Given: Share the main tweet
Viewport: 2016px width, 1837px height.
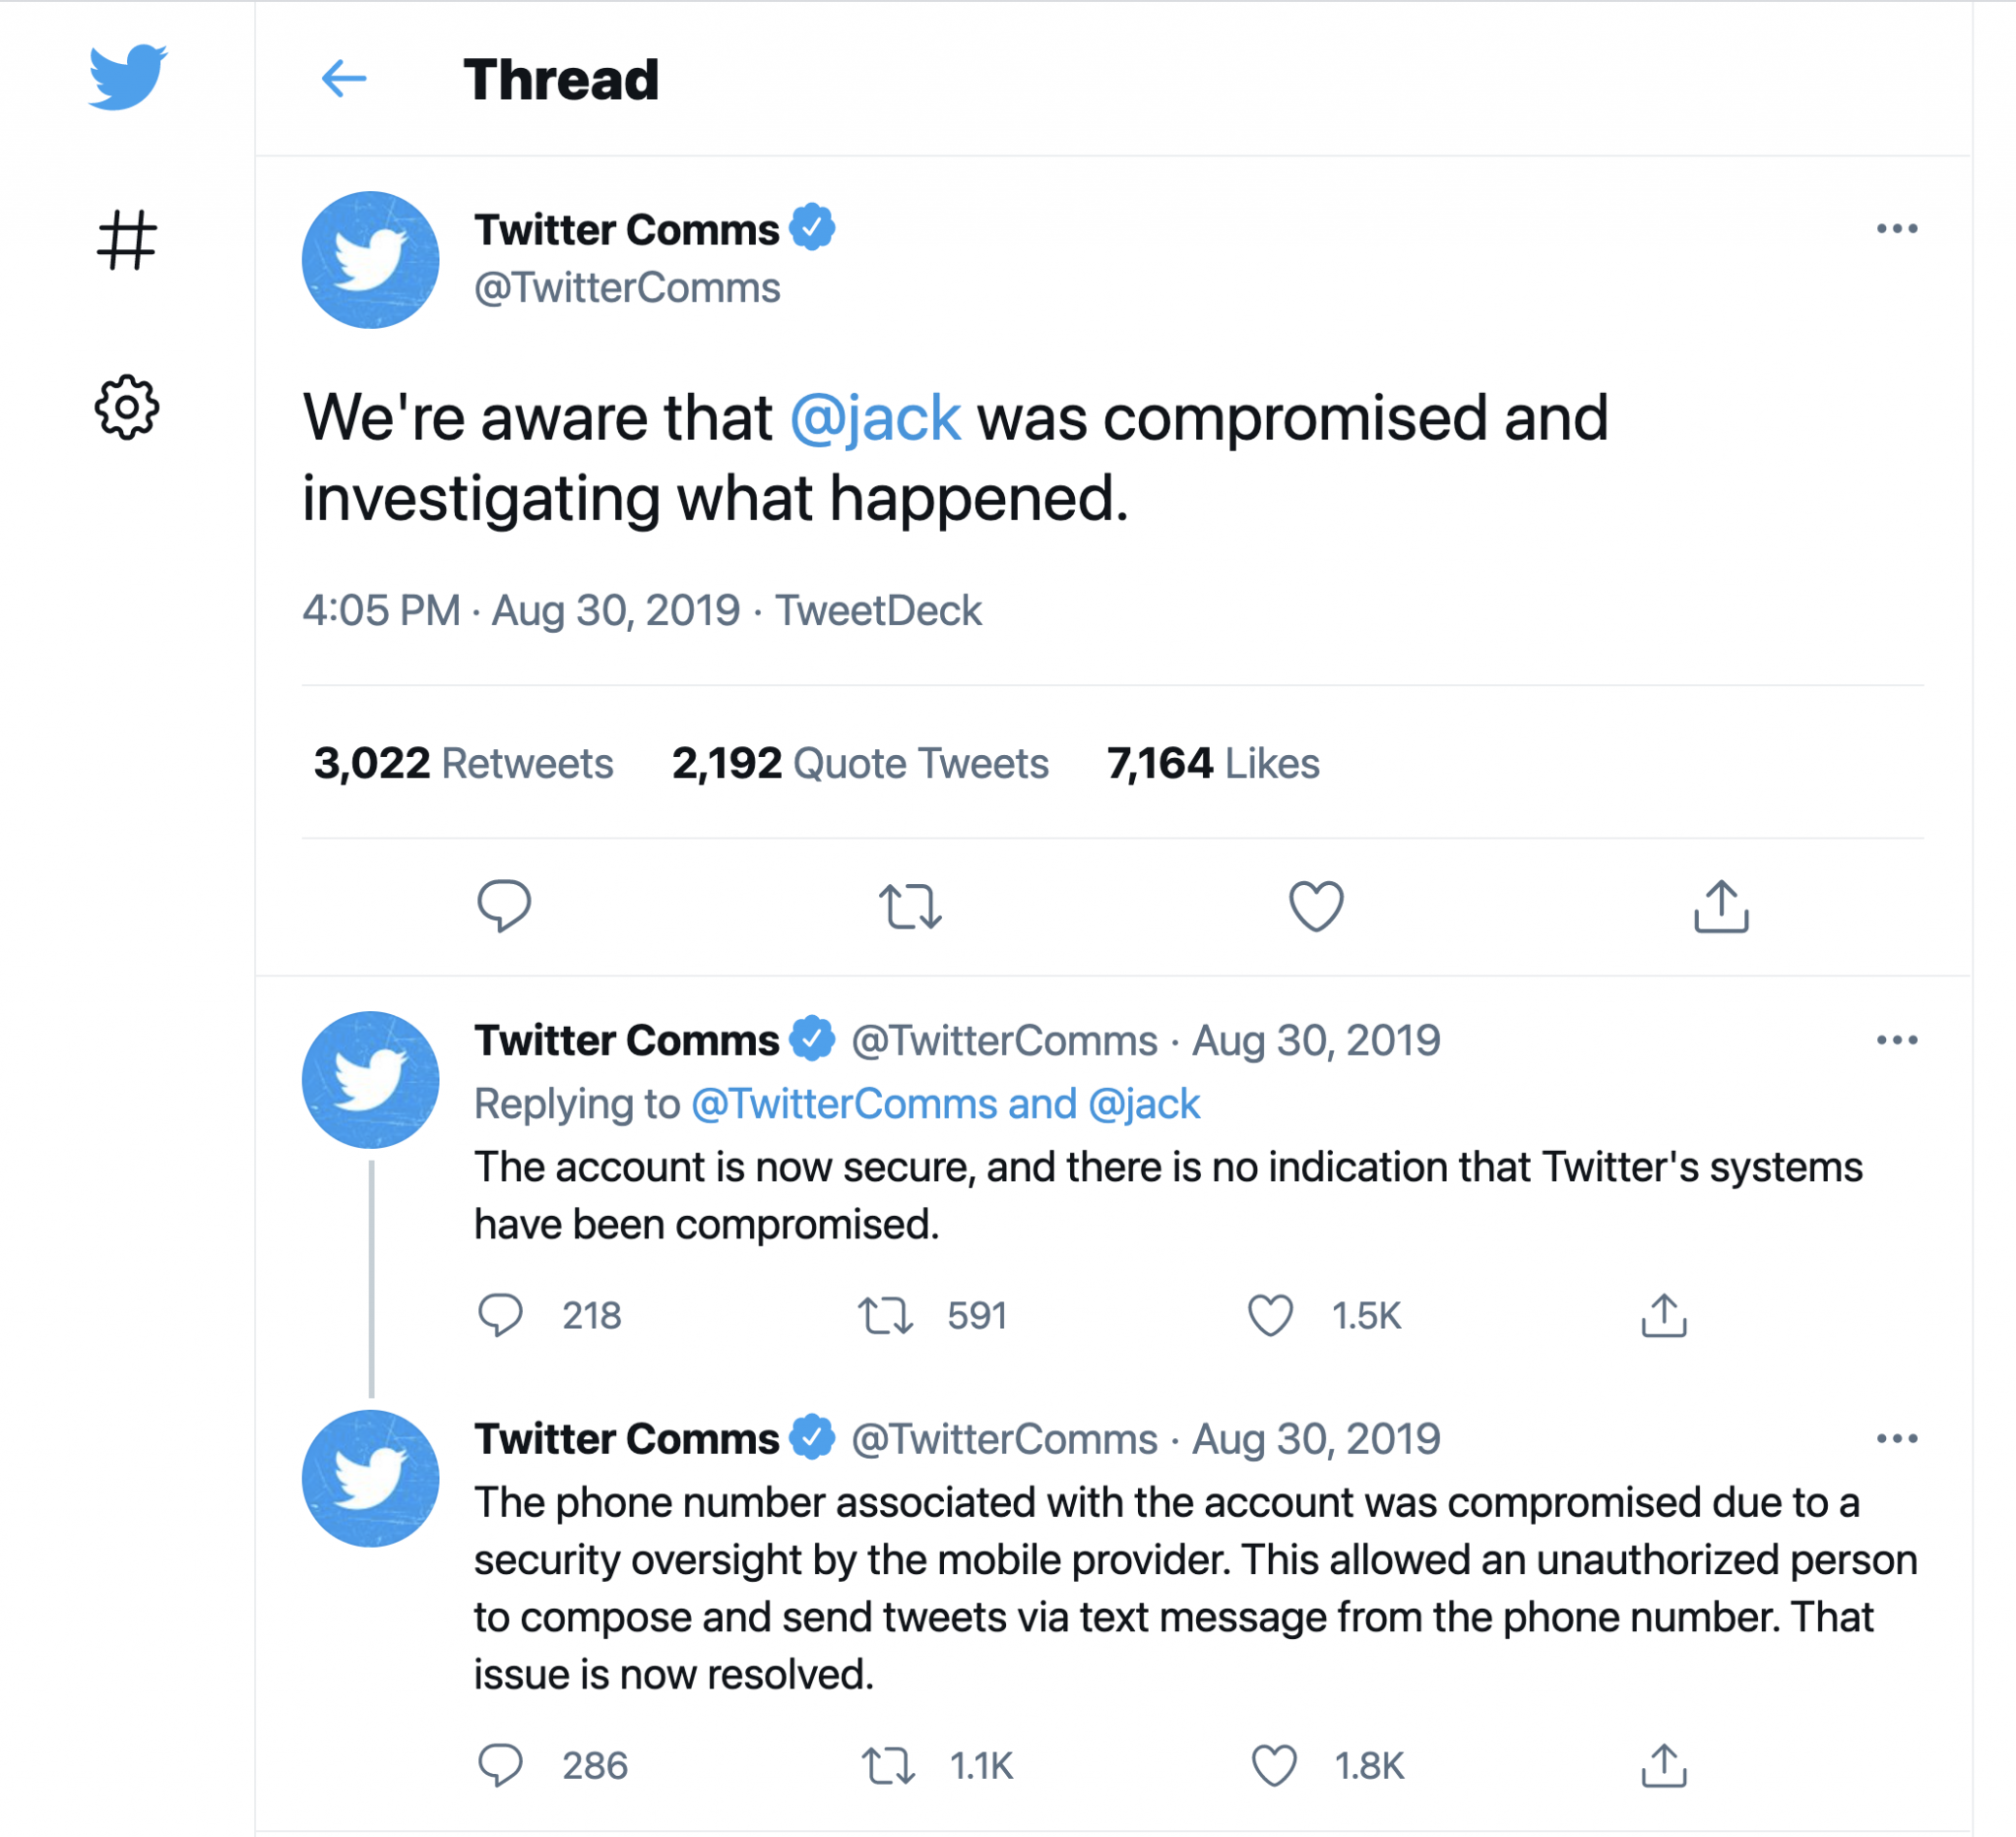Looking at the screenshot, I should (x=1721, y=905).
